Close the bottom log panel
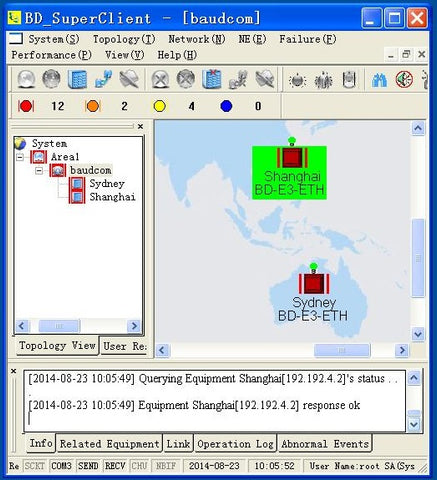 tap(13, 371)
